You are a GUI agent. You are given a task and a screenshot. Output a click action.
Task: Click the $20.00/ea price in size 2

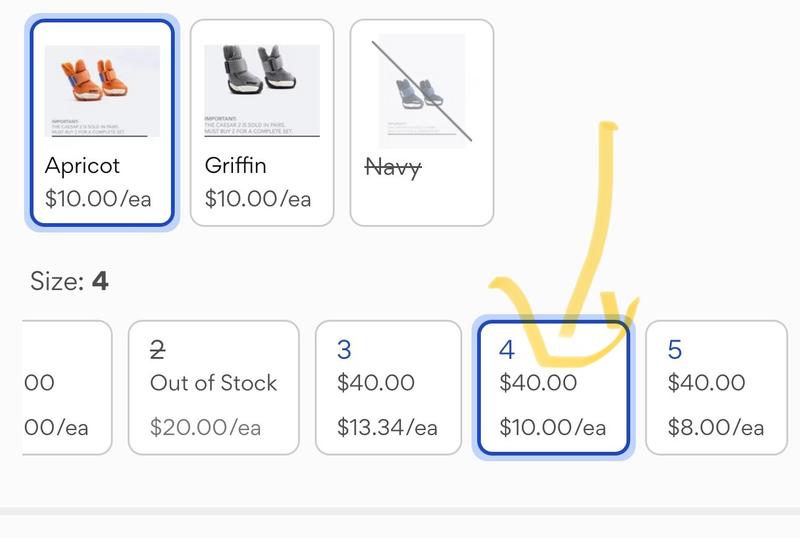click(x=205, y=428)
